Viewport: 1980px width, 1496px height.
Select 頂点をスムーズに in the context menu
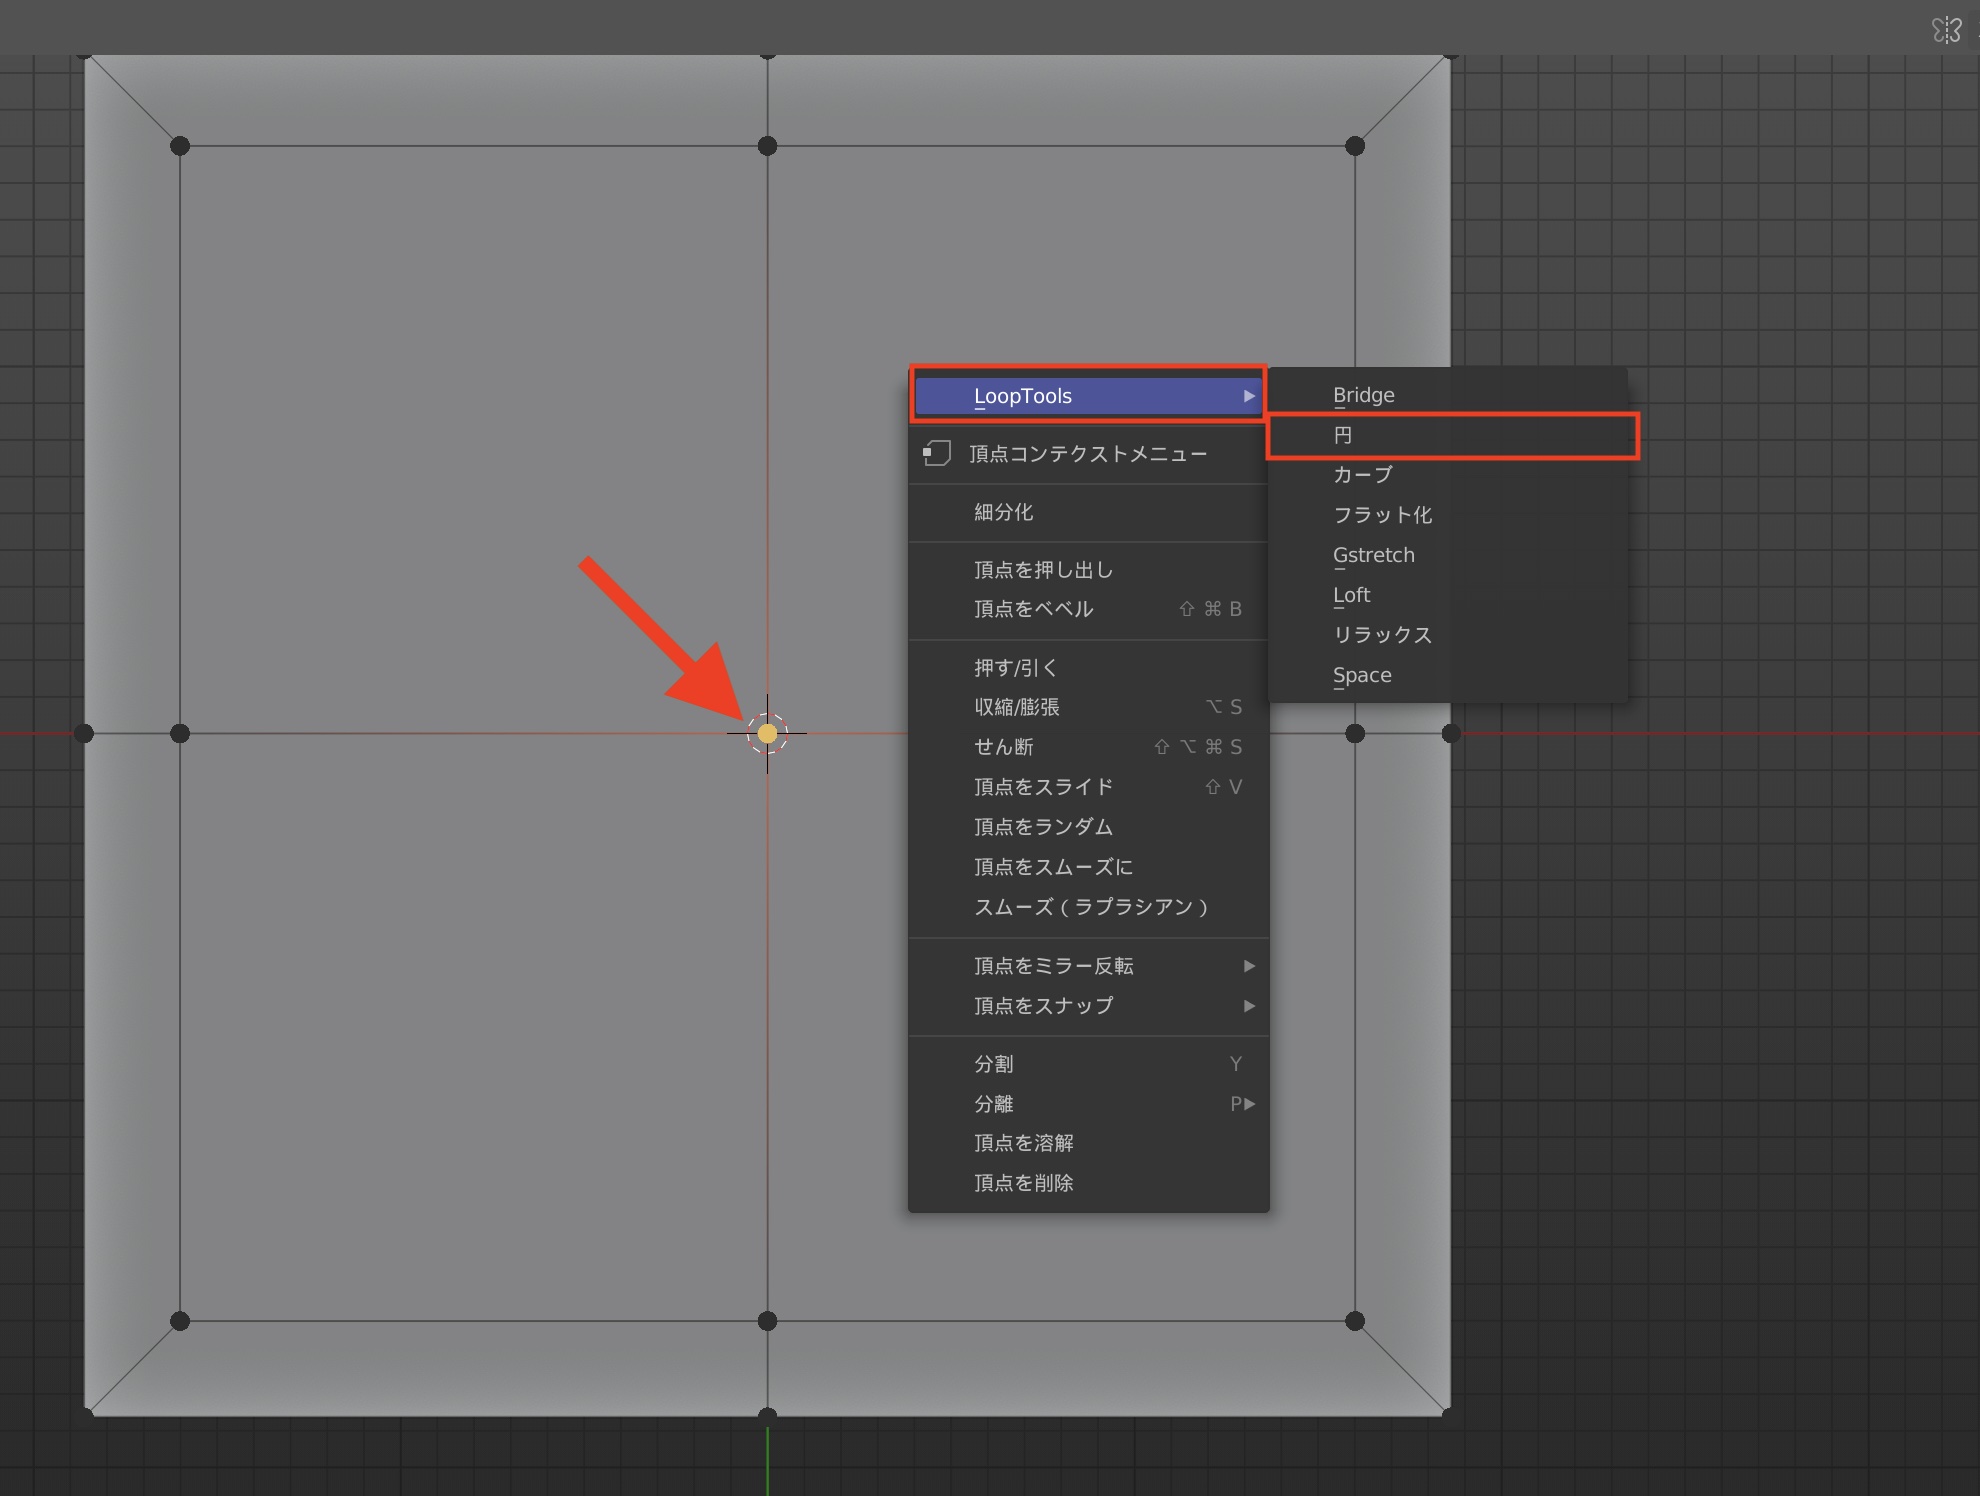[1054, 867]
